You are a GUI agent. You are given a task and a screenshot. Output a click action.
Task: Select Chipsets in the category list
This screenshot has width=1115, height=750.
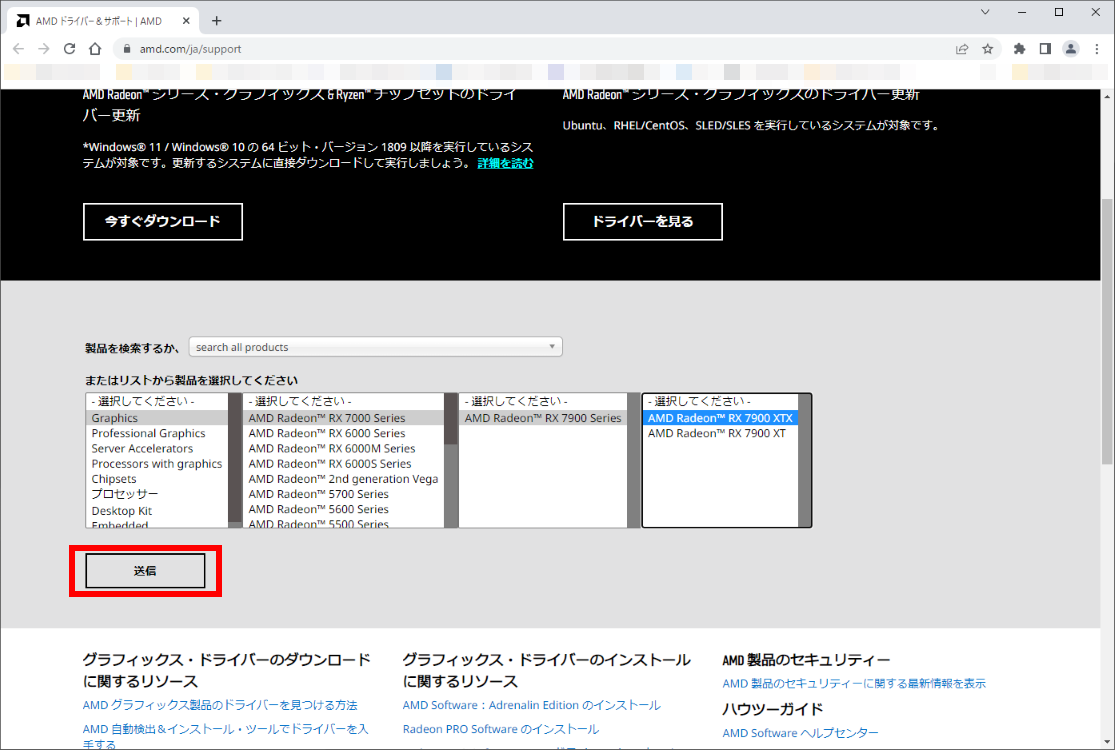tap(157, 479)
